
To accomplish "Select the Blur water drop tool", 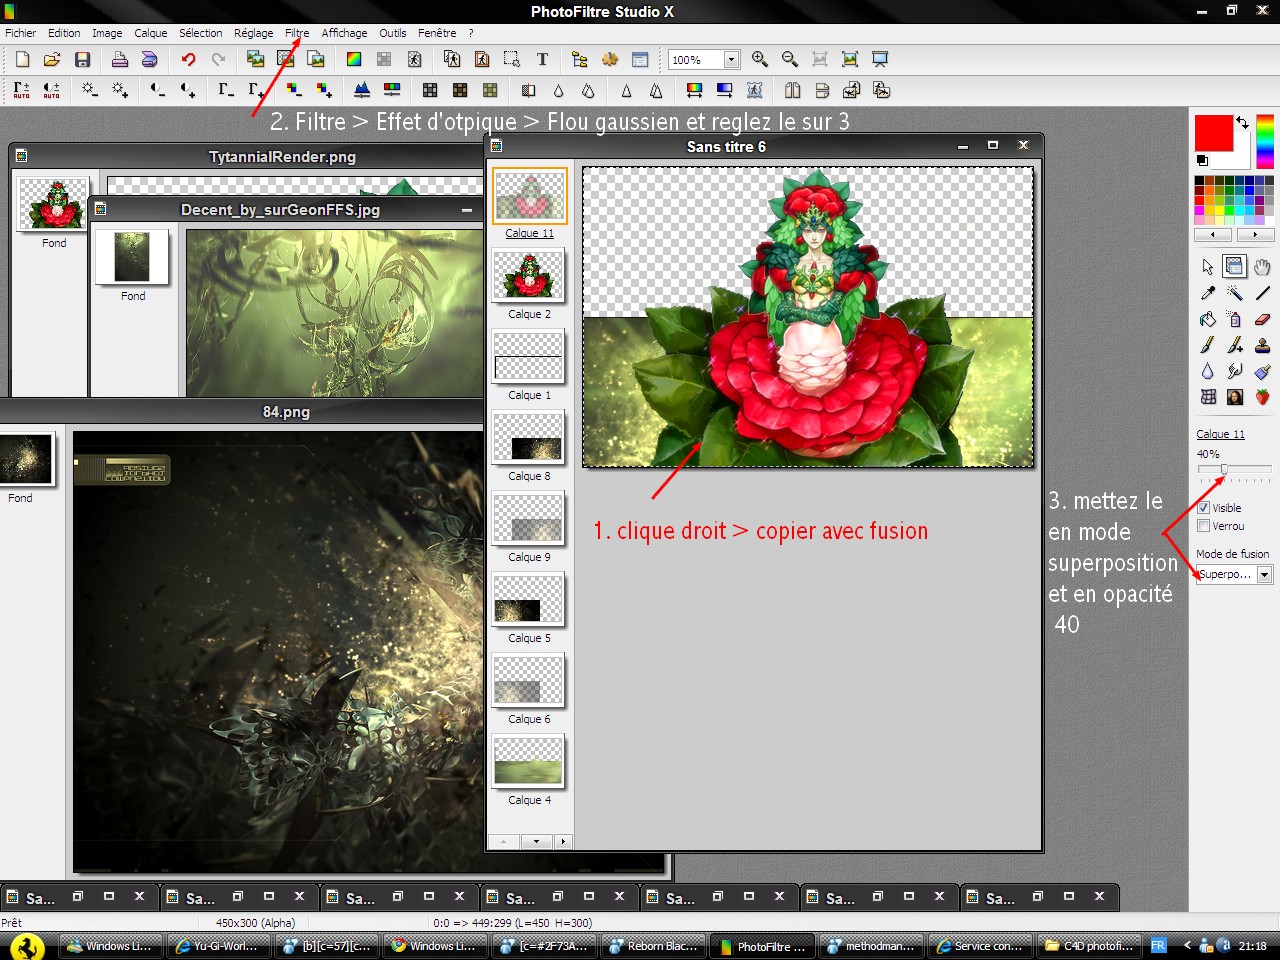I will pyautogui.click(x=1207, y=371).
